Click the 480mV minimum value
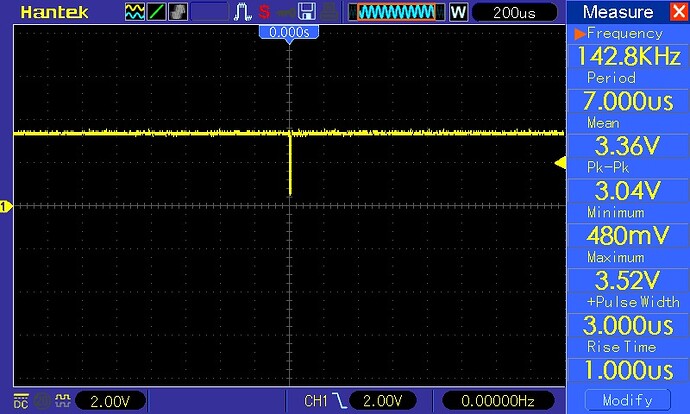This screenshot has width=690, height=414. [x=628, y=235]
